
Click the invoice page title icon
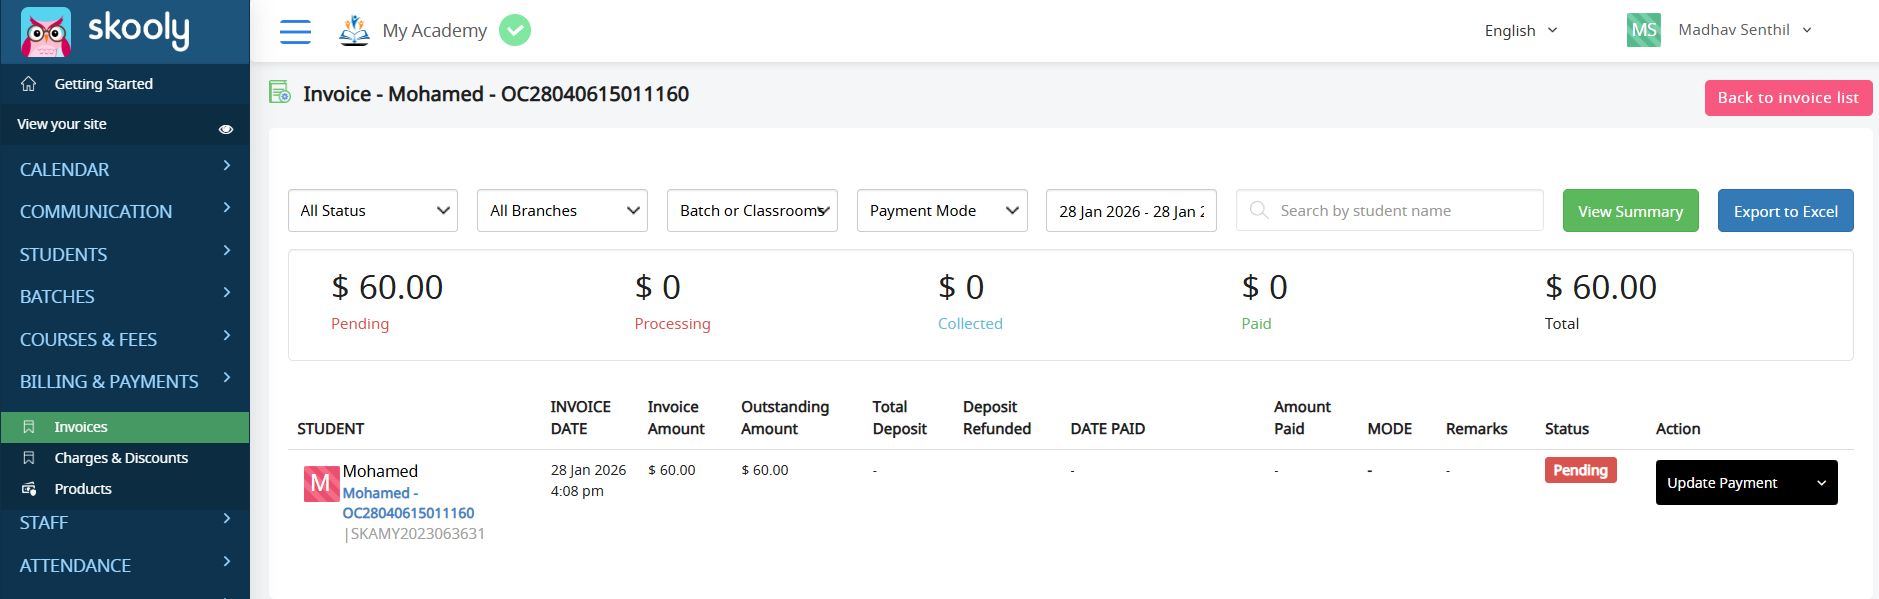click(280, 93)
